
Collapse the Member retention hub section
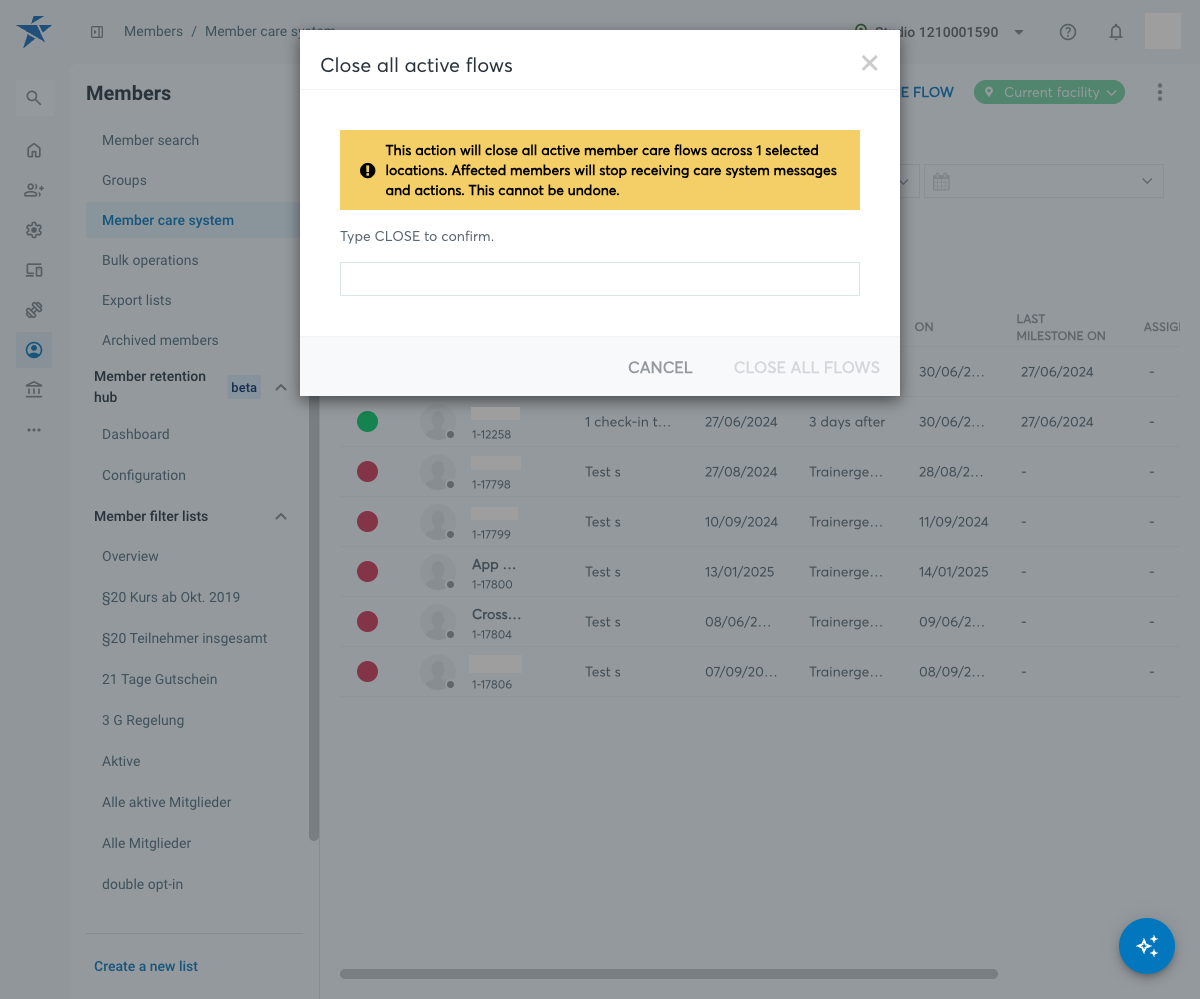point(281,387)
